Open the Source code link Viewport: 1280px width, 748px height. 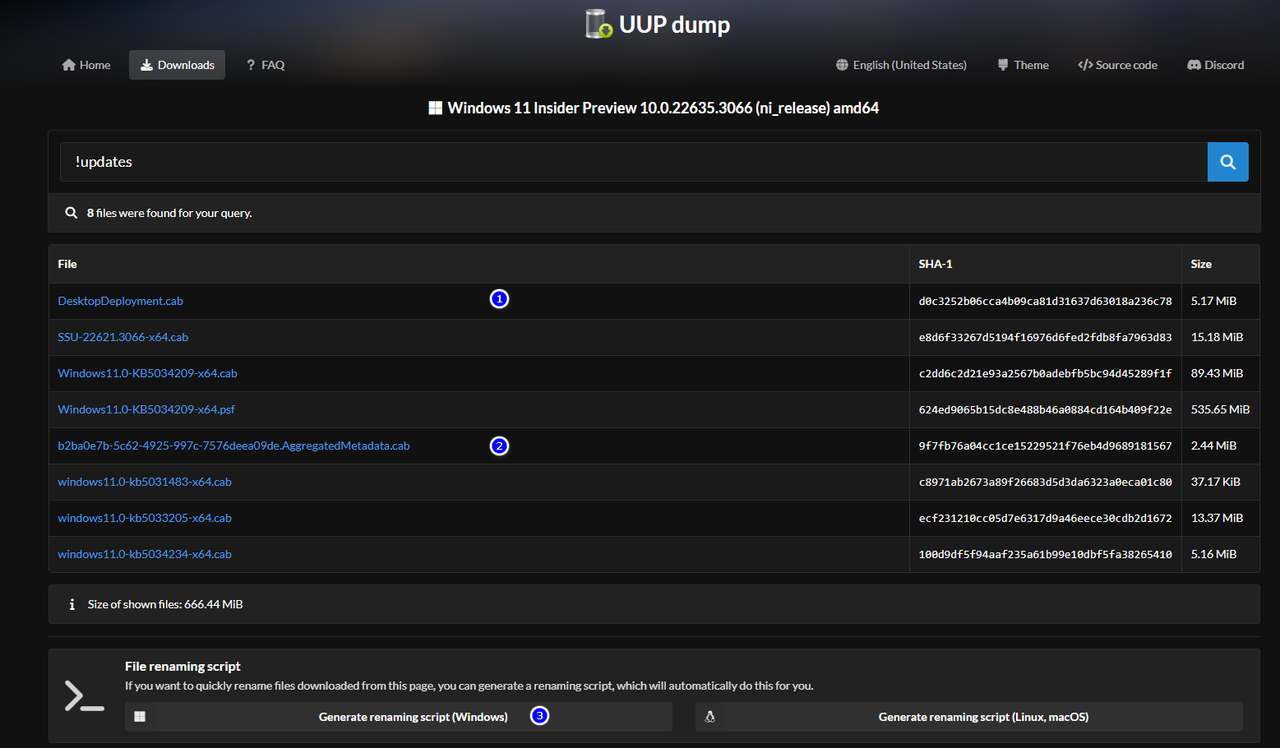click(x=1117, y=65)
